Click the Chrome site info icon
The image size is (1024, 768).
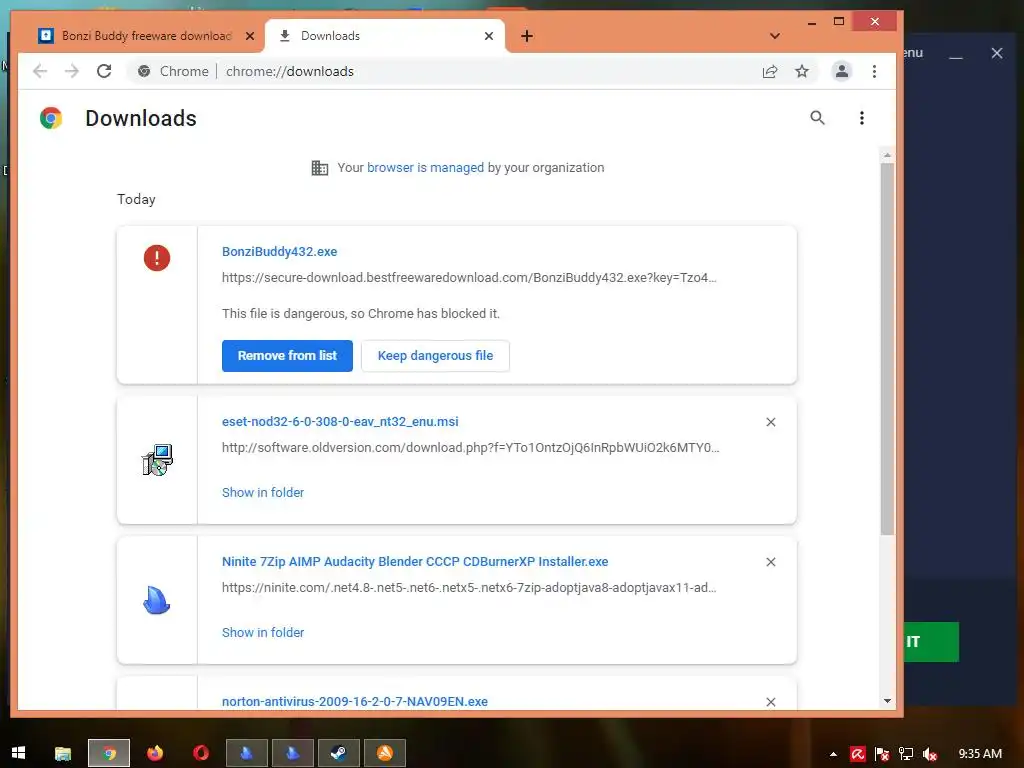tap(144, 71)
